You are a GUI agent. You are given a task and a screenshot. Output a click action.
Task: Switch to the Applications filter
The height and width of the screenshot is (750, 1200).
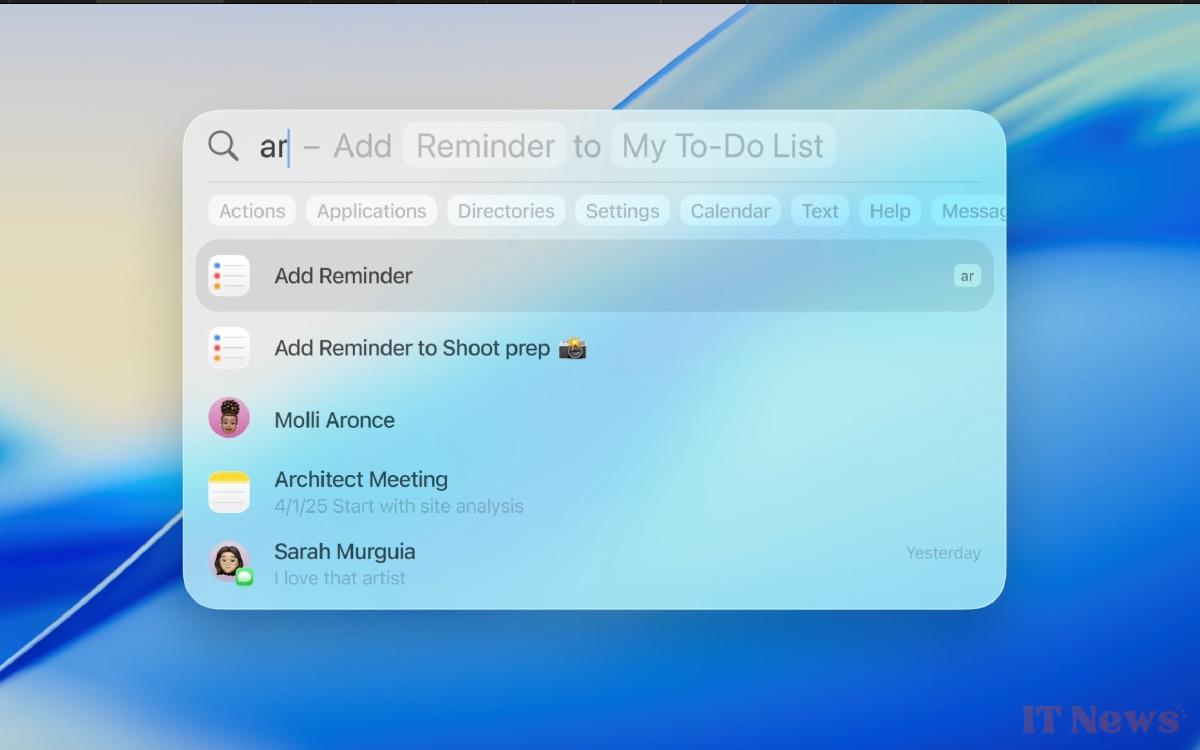coord(371,211)
